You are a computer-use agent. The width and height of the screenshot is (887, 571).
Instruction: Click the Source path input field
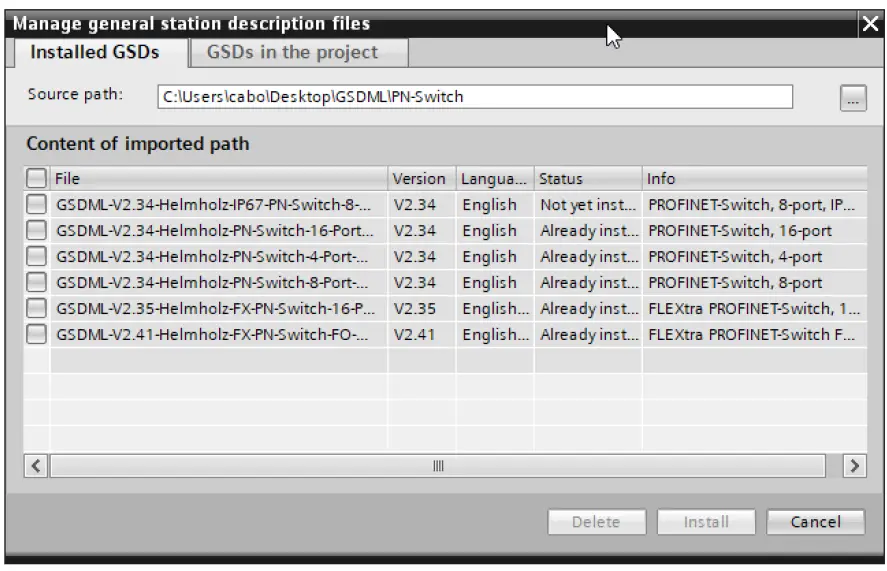pyautogui.click(x=475, y=97)
